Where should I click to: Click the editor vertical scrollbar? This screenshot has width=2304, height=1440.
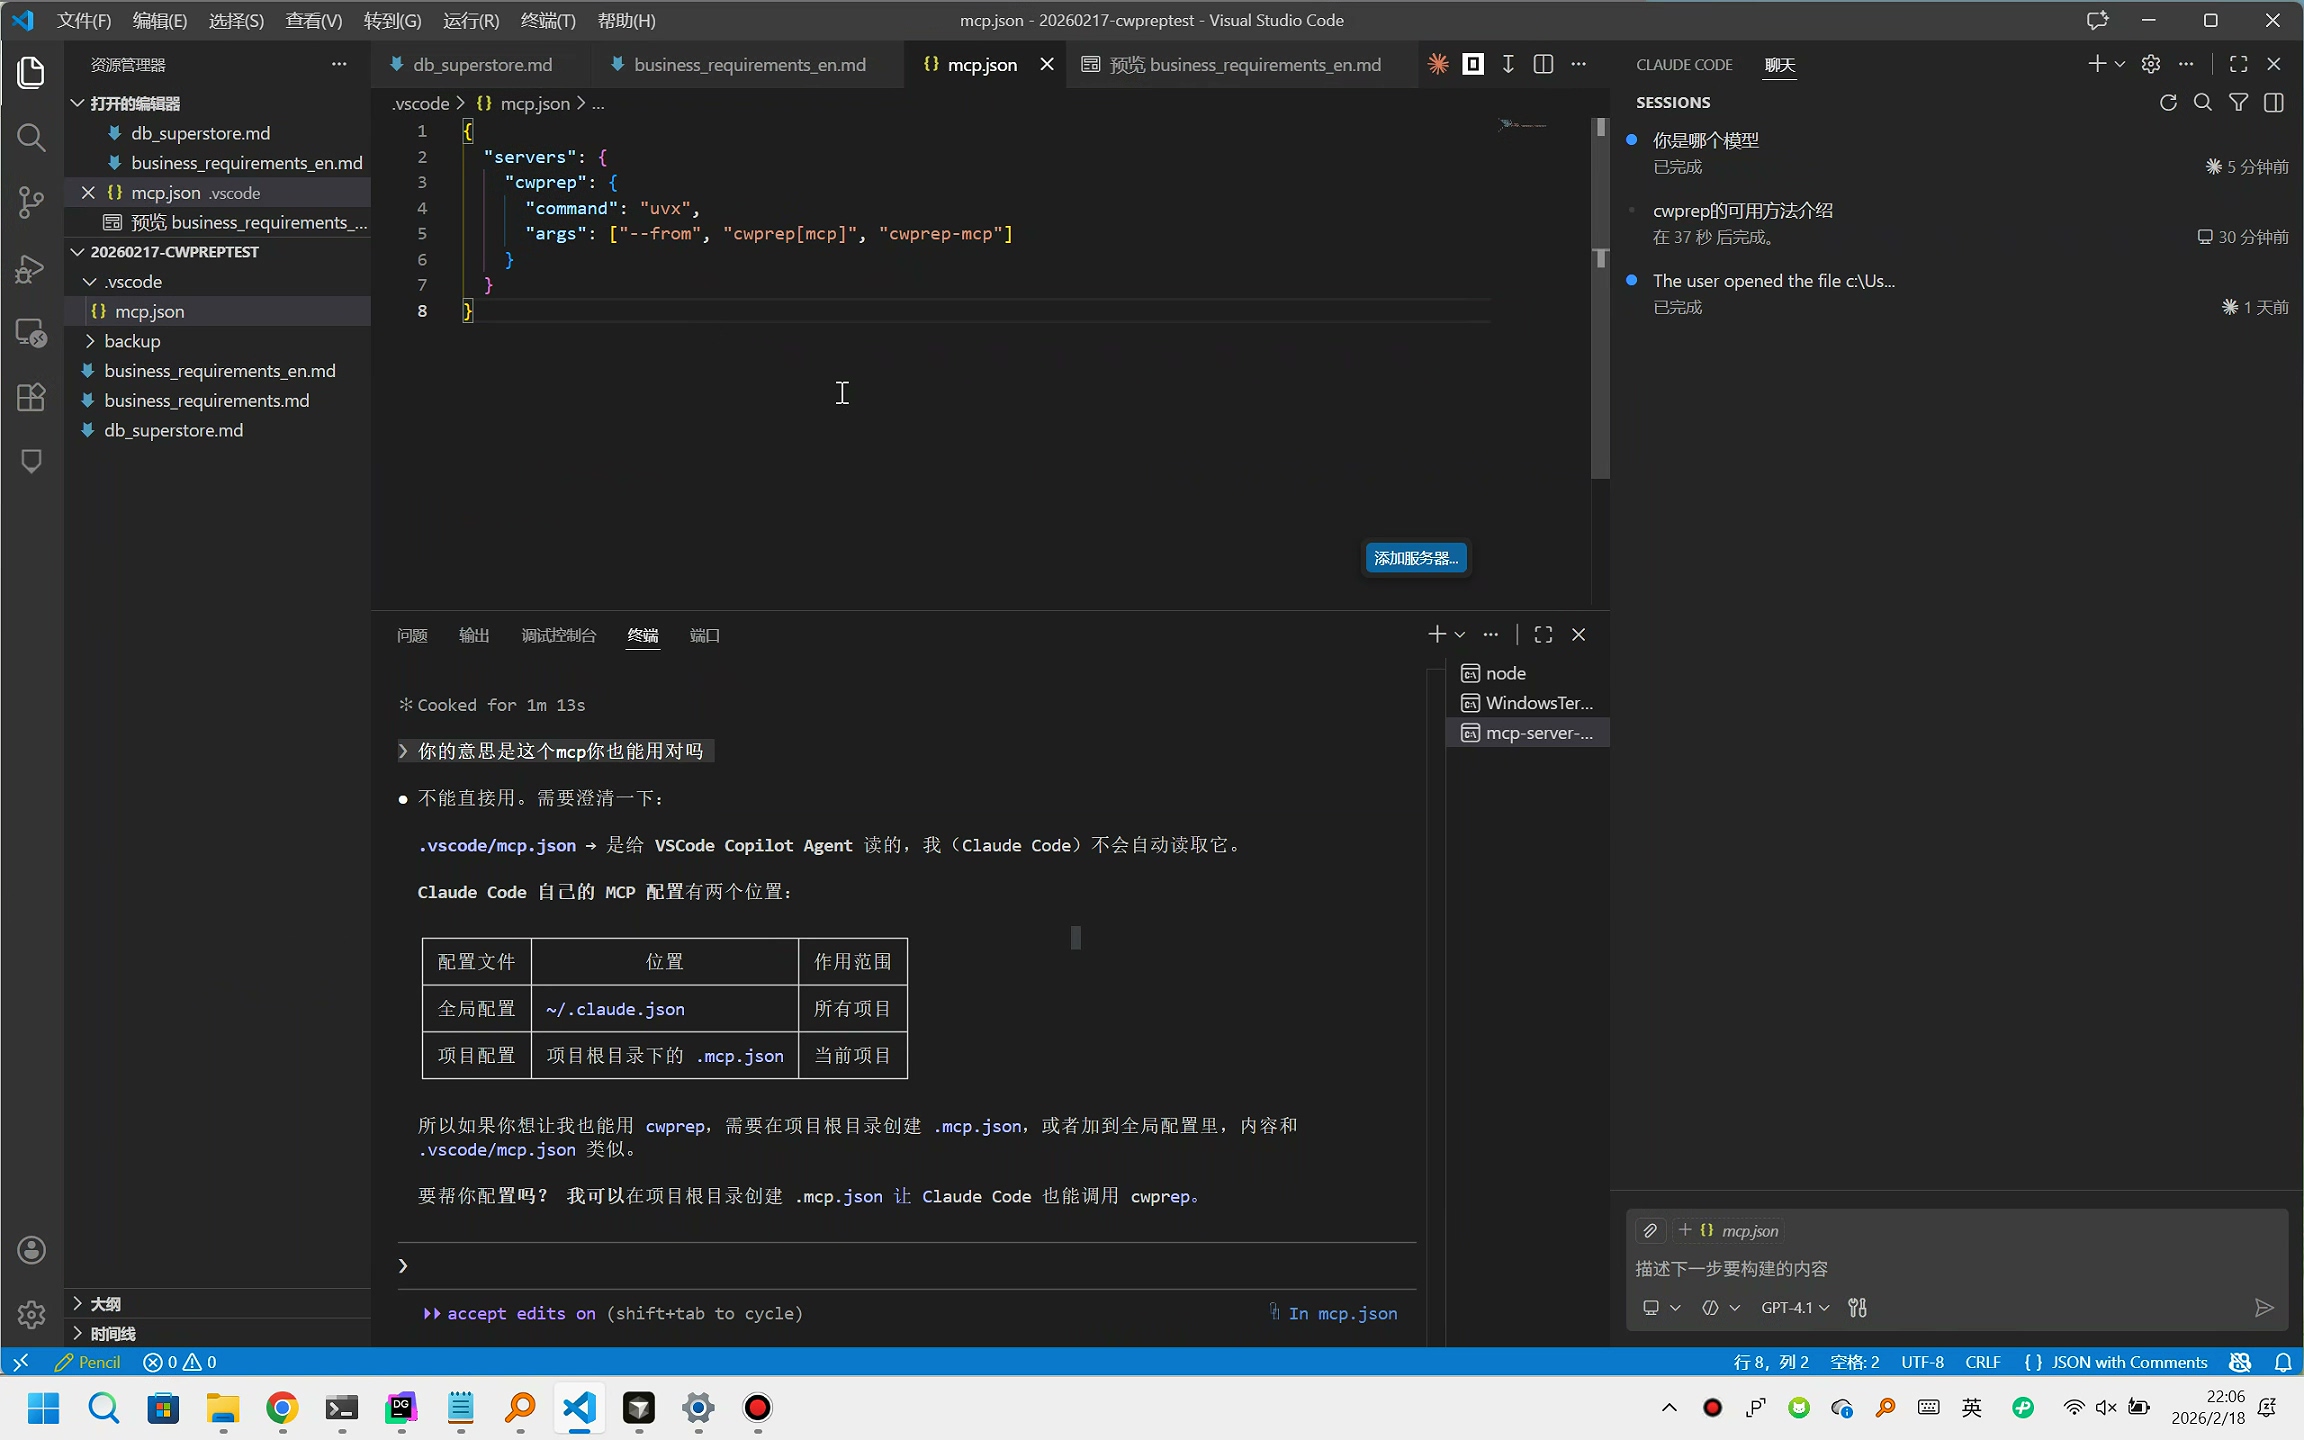1600,300
